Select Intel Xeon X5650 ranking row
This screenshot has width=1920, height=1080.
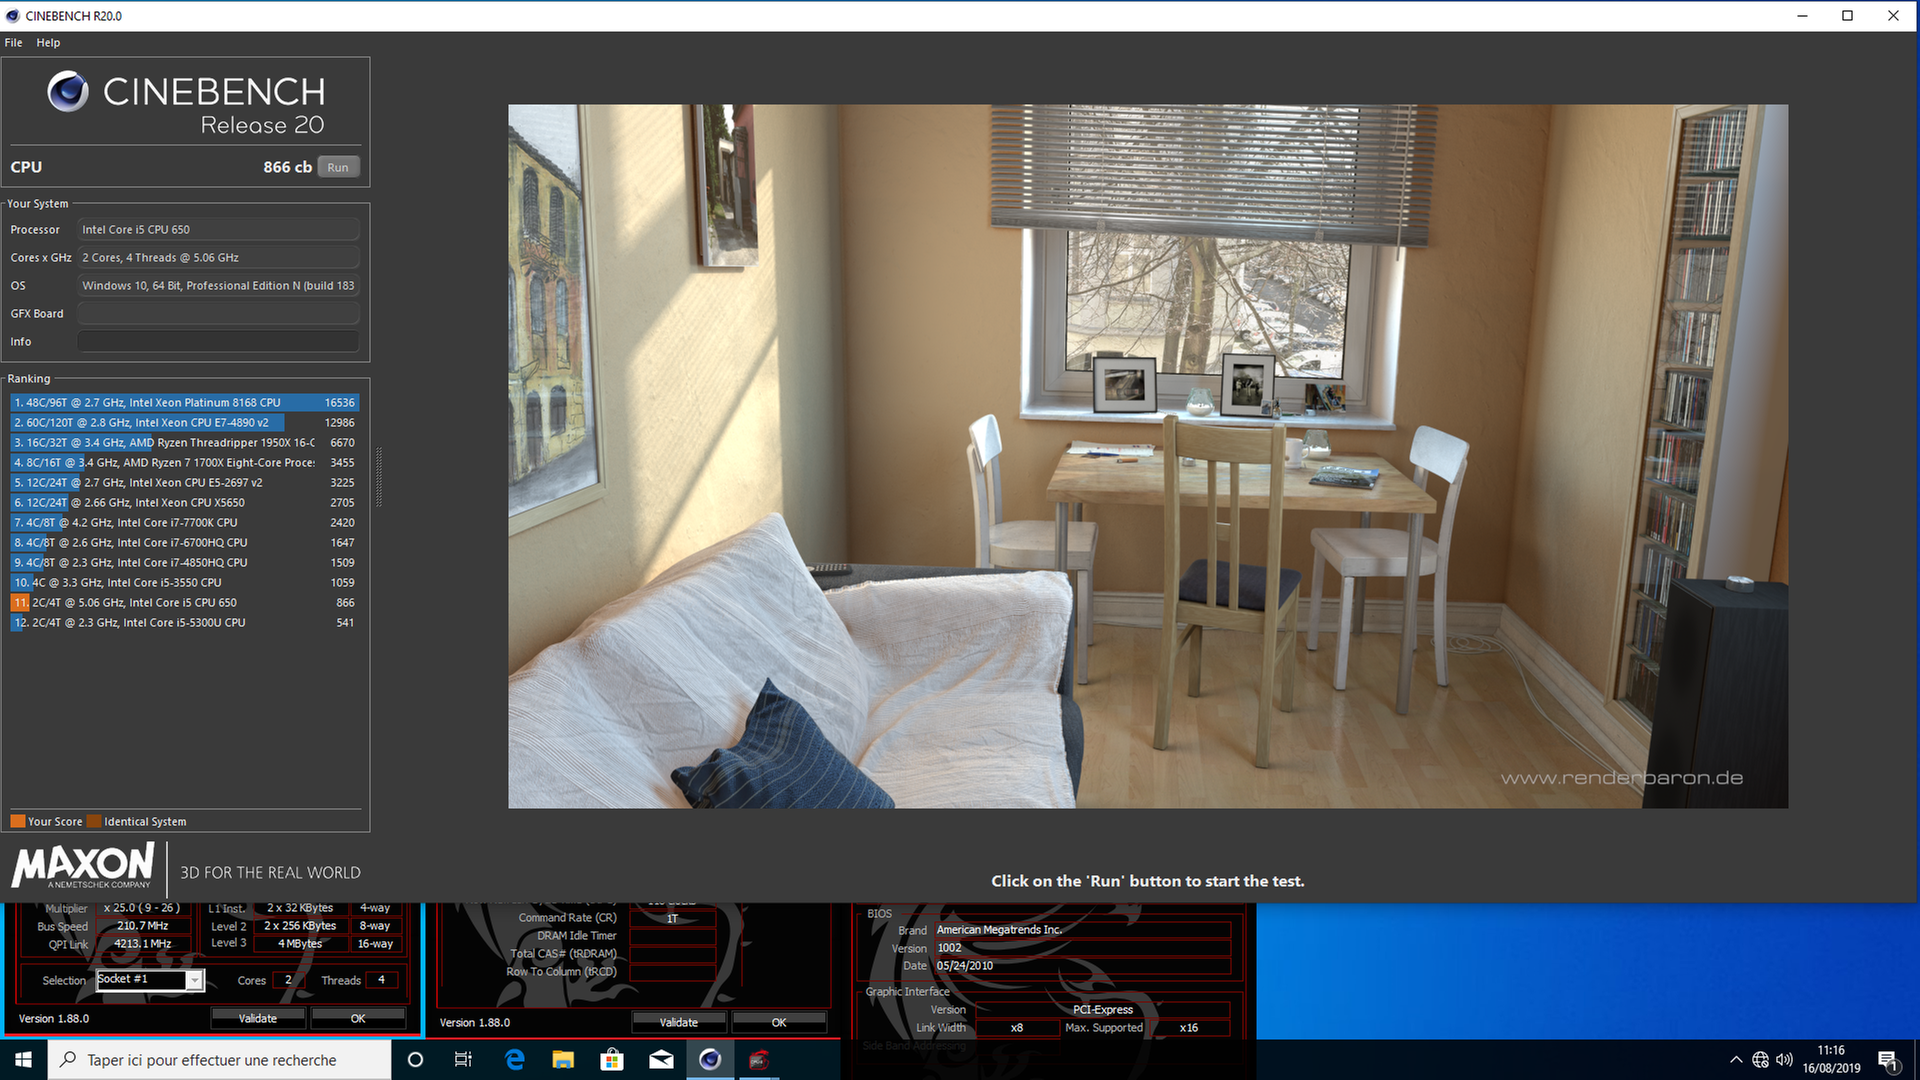(x=185, y=503)
